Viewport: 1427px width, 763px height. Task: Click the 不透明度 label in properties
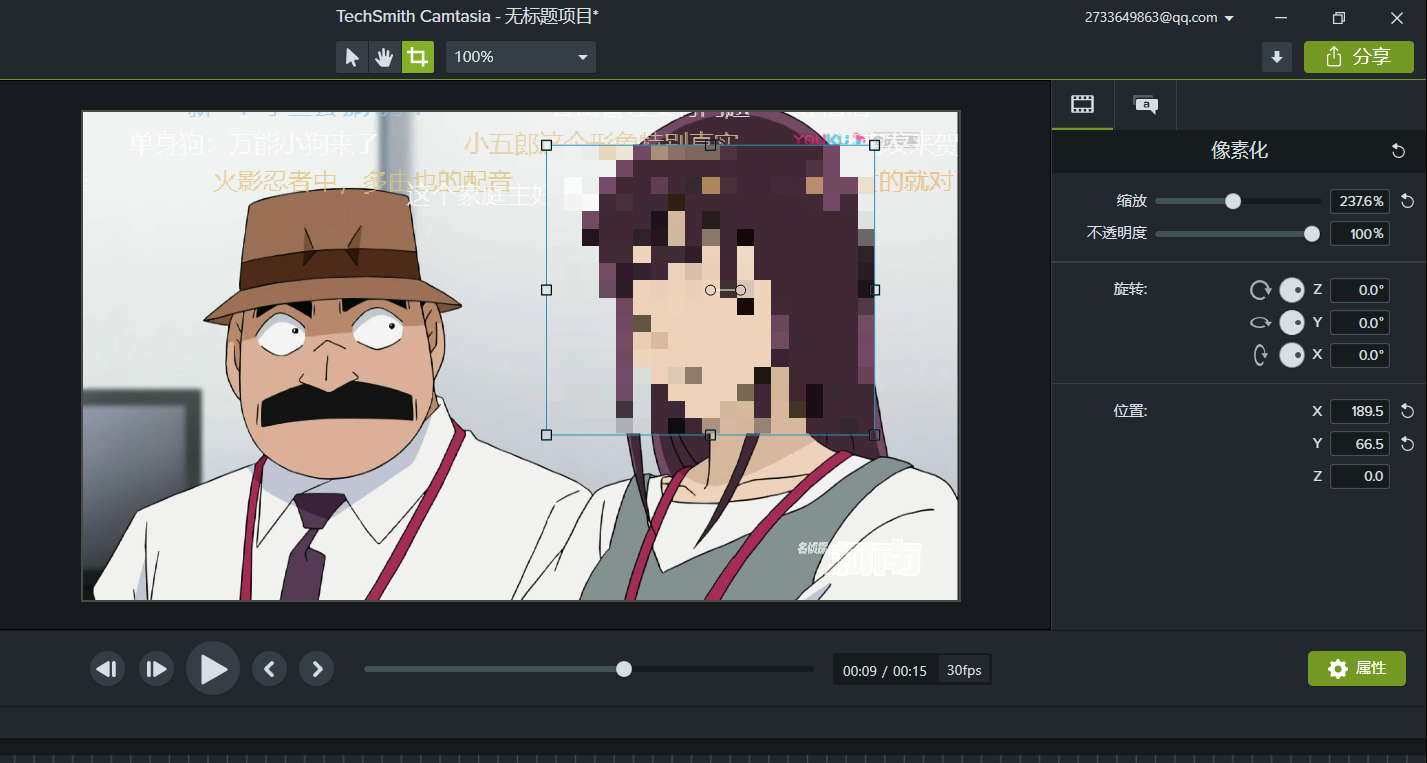tap(1117, 233)
